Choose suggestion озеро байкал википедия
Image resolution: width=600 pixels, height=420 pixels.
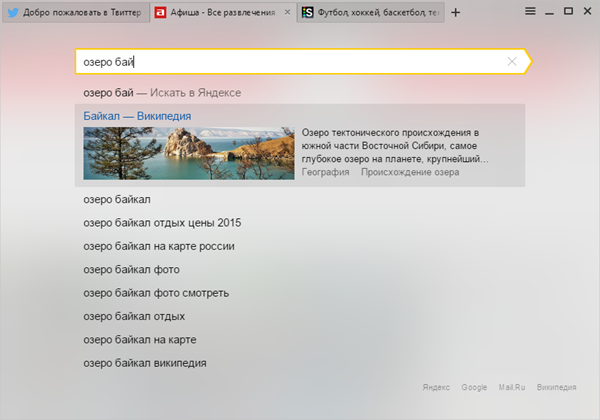(145, 363)
